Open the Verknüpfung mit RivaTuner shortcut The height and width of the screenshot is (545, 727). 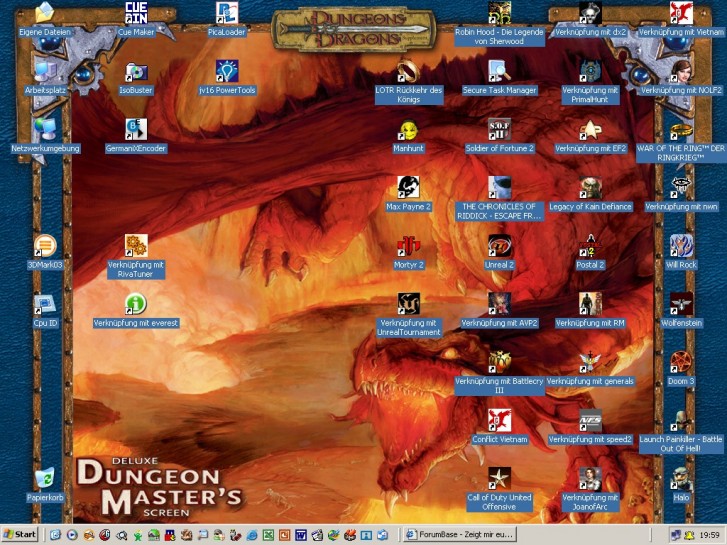[136, 246]
